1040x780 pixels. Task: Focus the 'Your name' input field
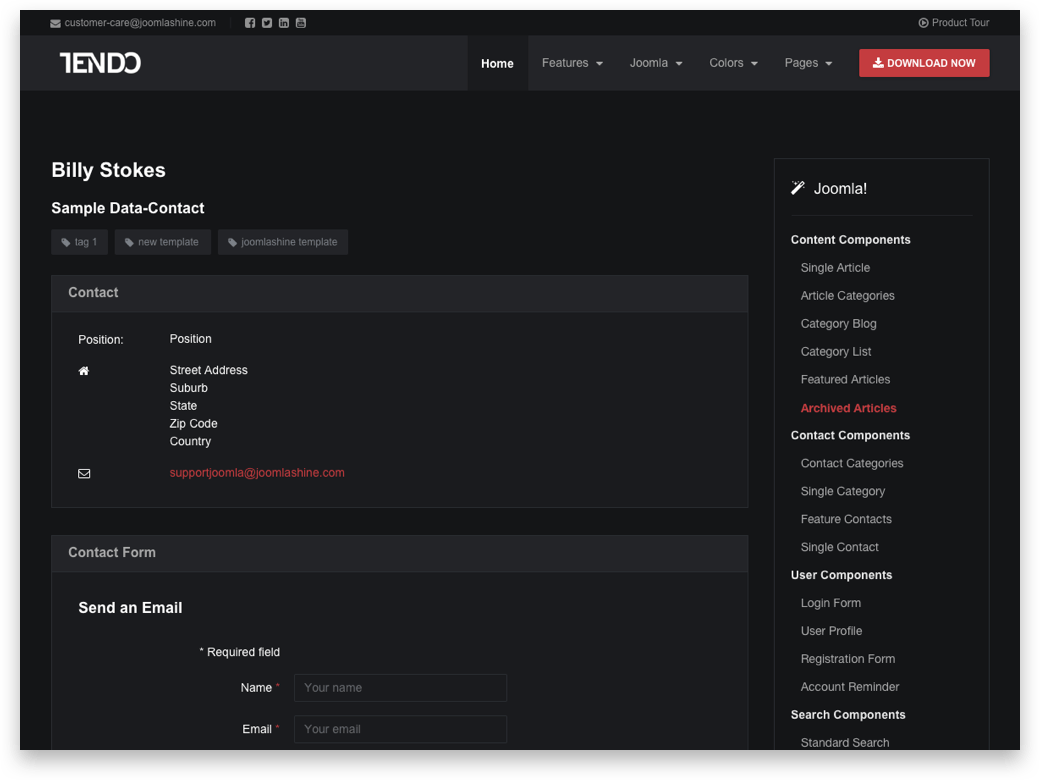[x=401, y=688]
